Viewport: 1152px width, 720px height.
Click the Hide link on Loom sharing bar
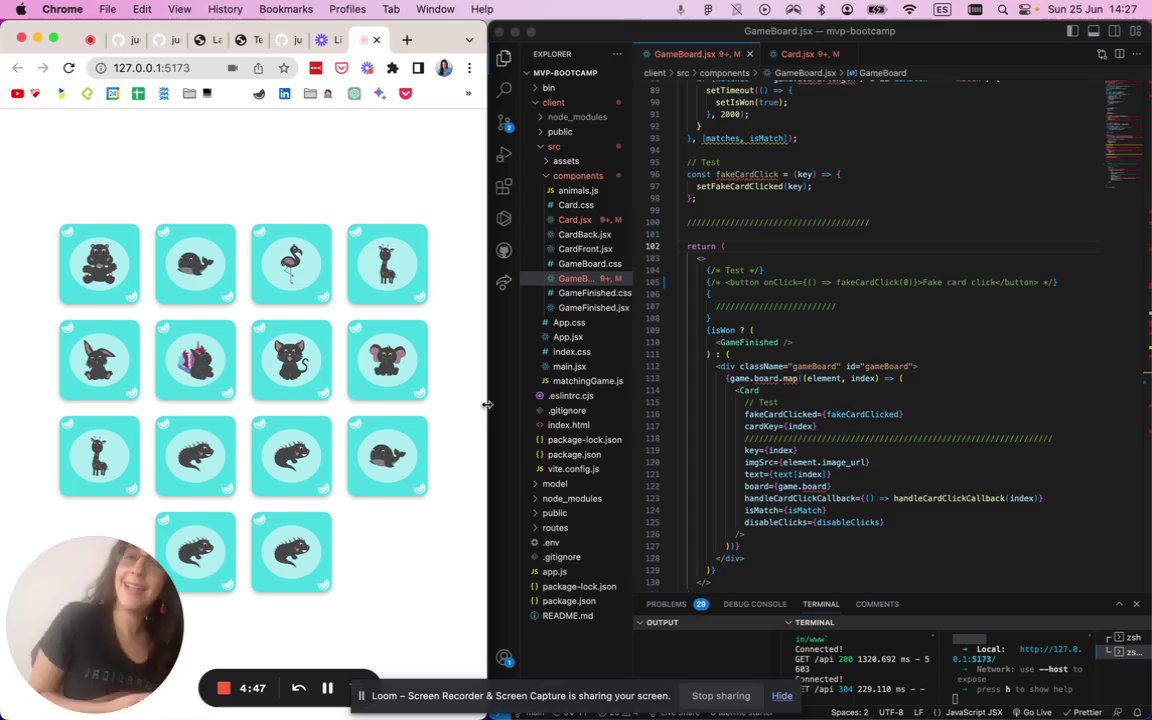(x=782, y=696)
